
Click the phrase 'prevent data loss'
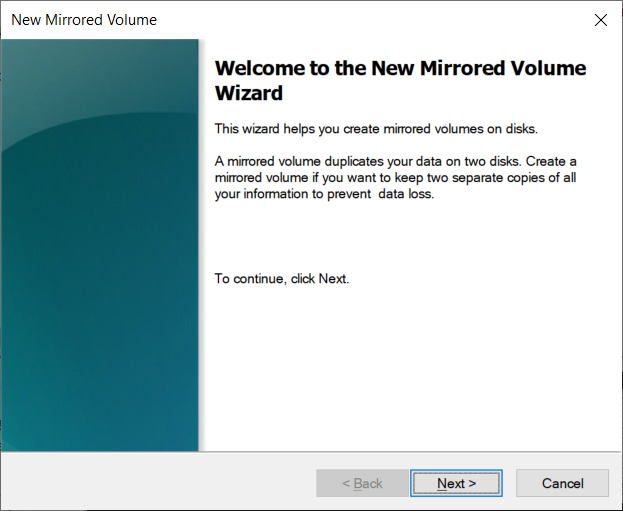point(380,194)
